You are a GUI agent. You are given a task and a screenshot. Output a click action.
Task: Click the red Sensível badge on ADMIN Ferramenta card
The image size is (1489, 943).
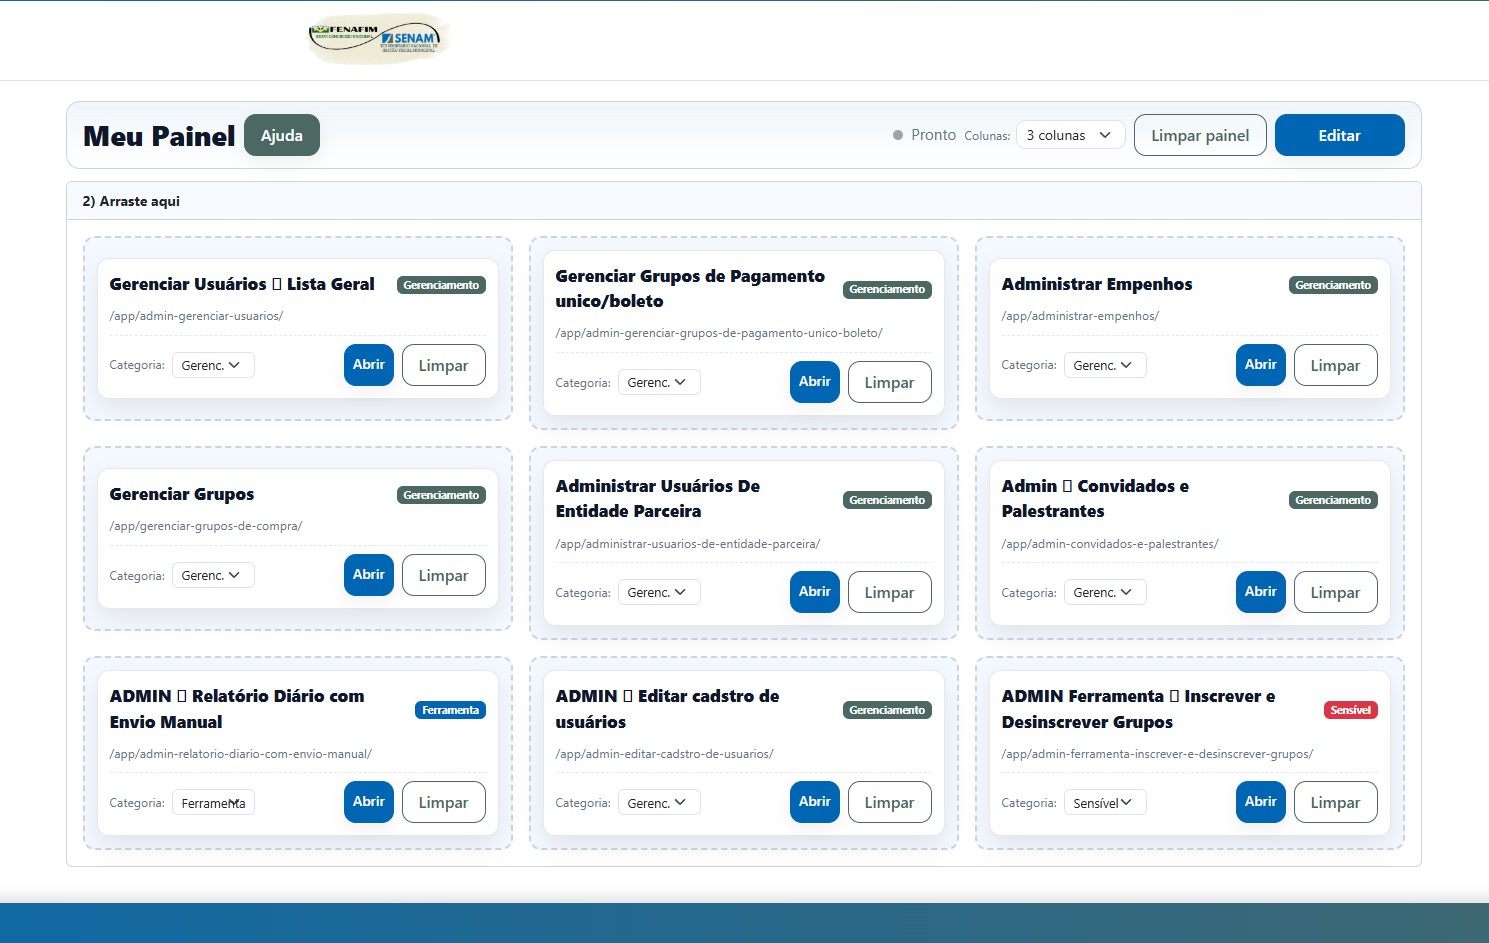pyautogui.click(x=1350, y=710)
